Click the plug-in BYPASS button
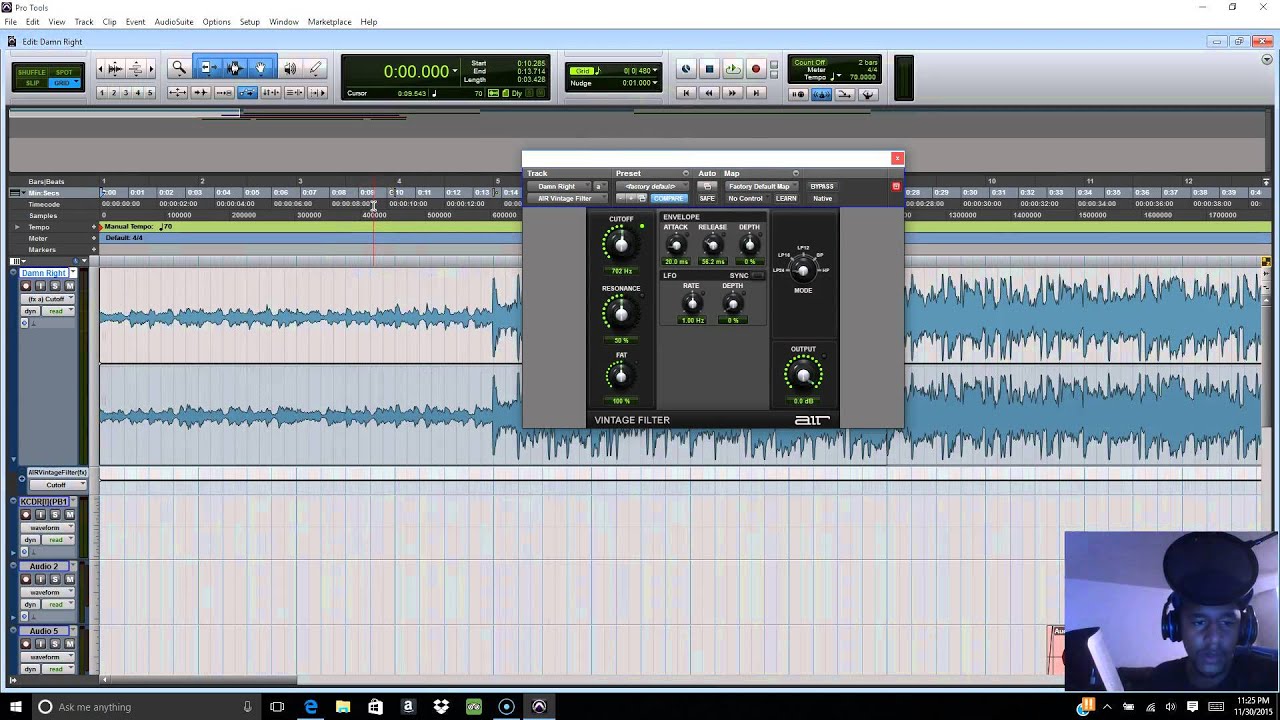 coord(822,186)
